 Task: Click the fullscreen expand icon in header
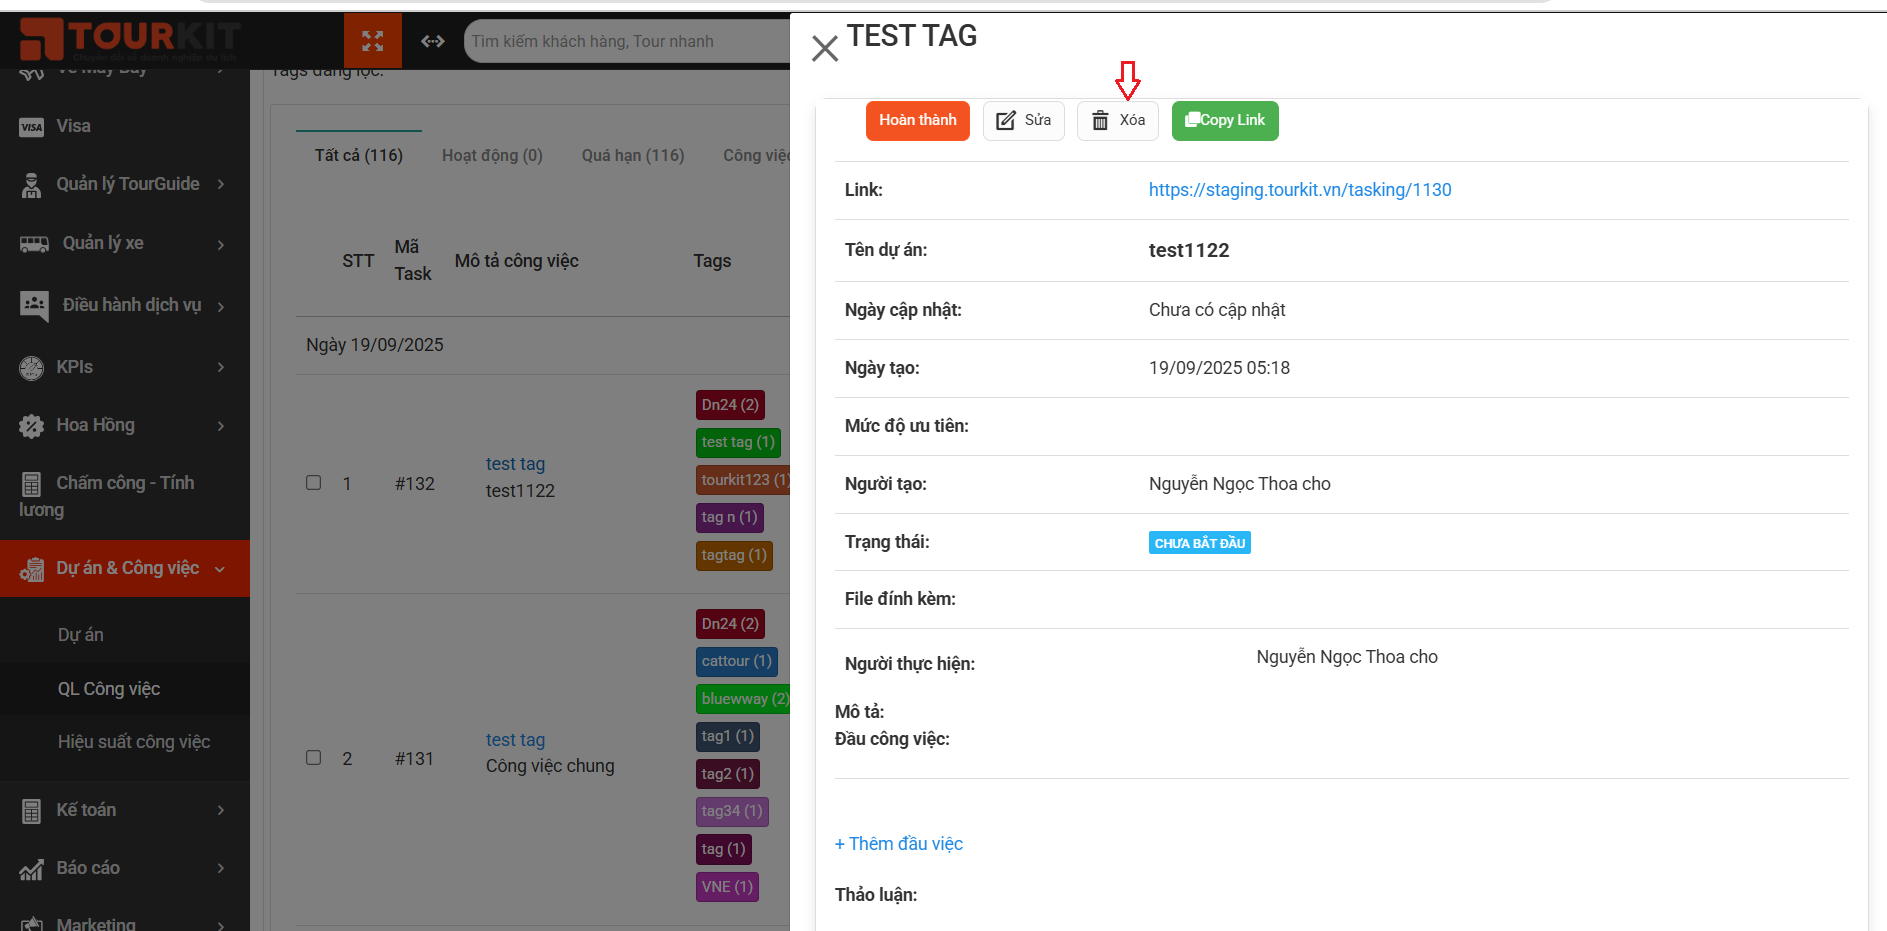click(x=372, y=41)
